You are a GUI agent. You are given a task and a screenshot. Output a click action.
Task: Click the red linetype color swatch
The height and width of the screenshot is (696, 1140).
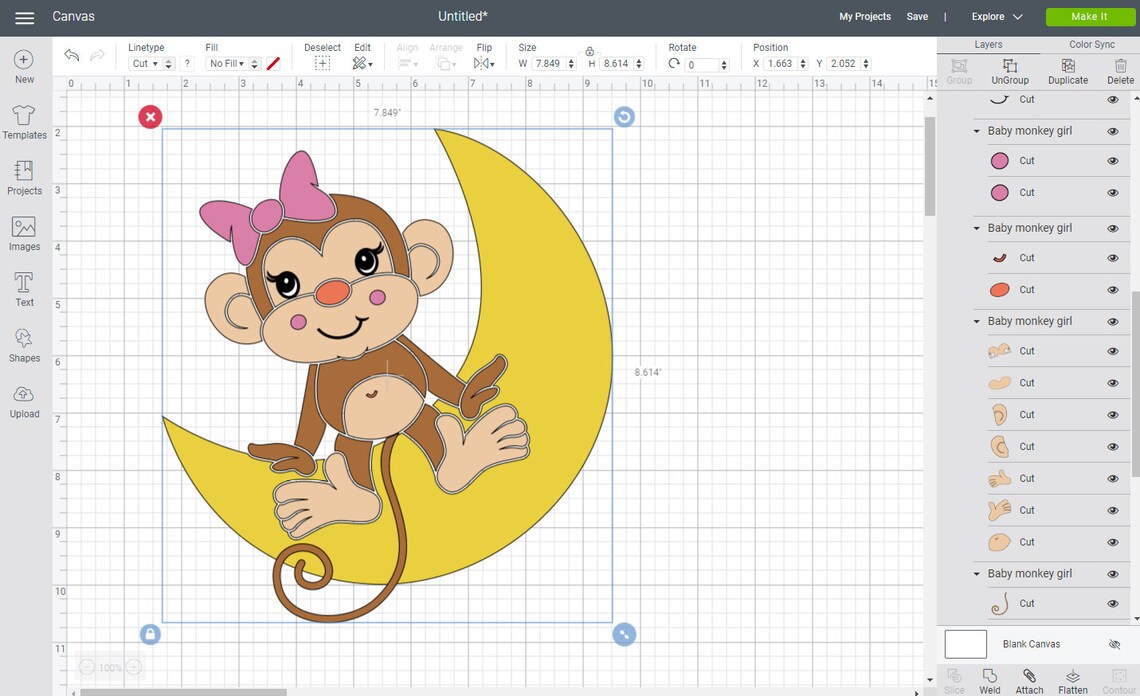(273, 63)
